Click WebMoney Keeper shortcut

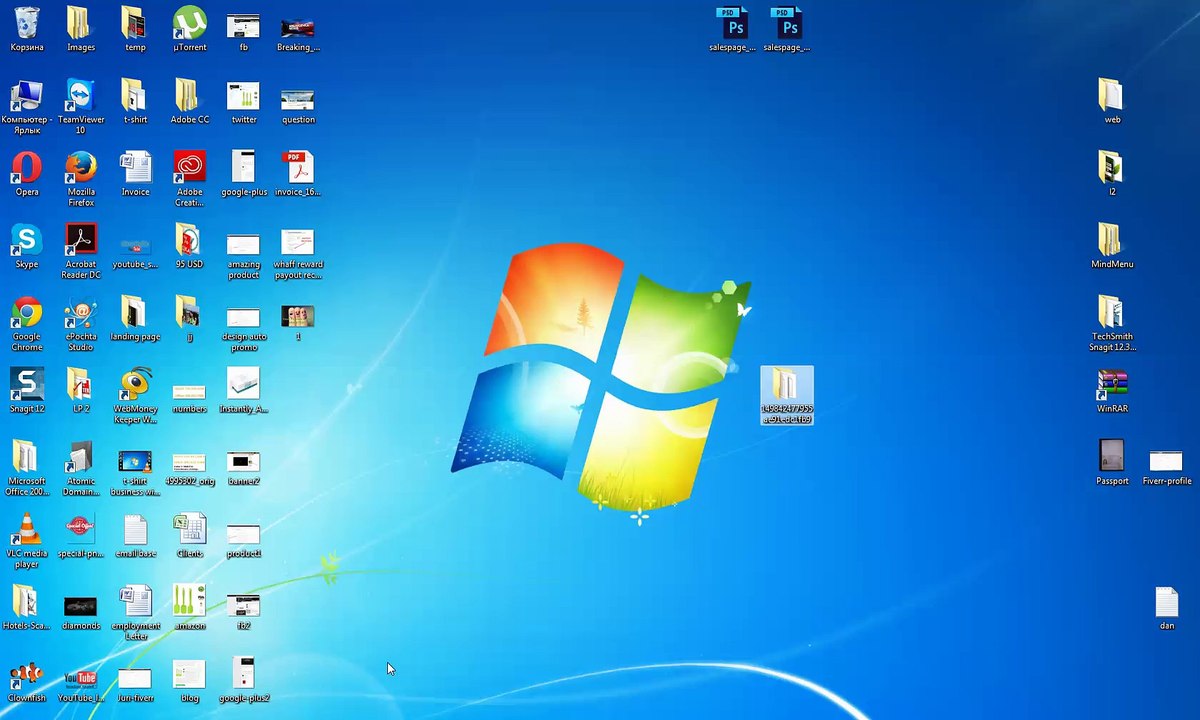(x=135, y=395)
